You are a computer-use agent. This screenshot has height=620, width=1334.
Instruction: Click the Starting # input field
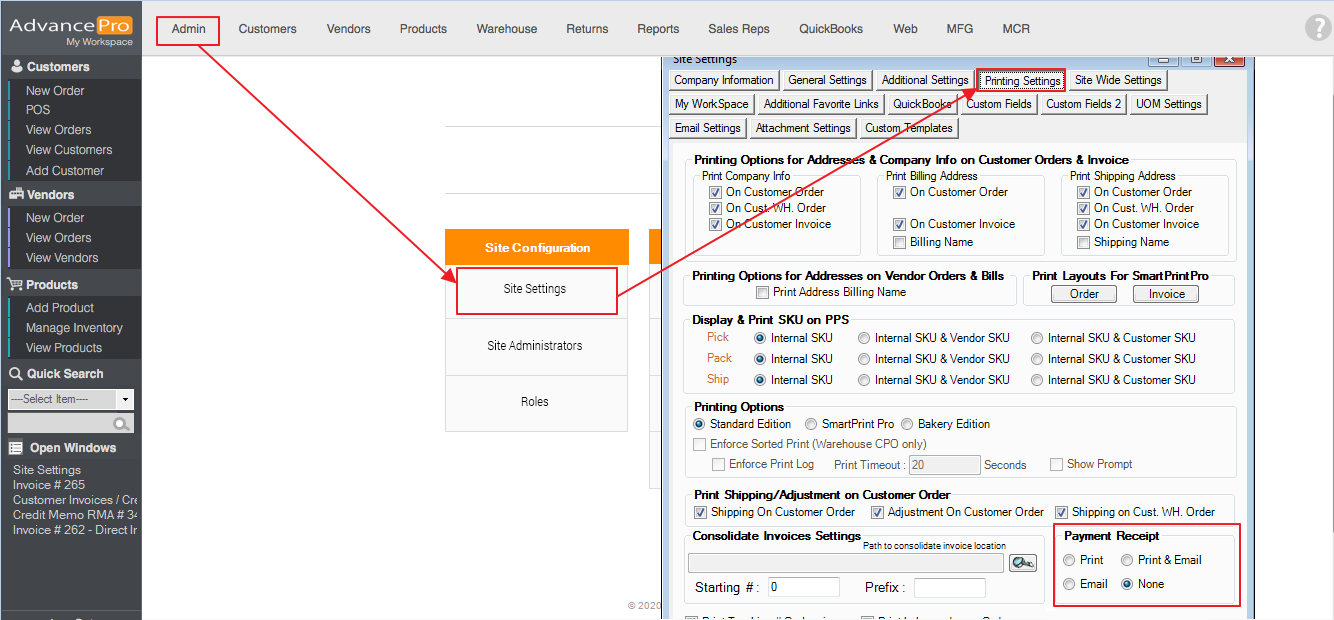[x=804, y=587]
